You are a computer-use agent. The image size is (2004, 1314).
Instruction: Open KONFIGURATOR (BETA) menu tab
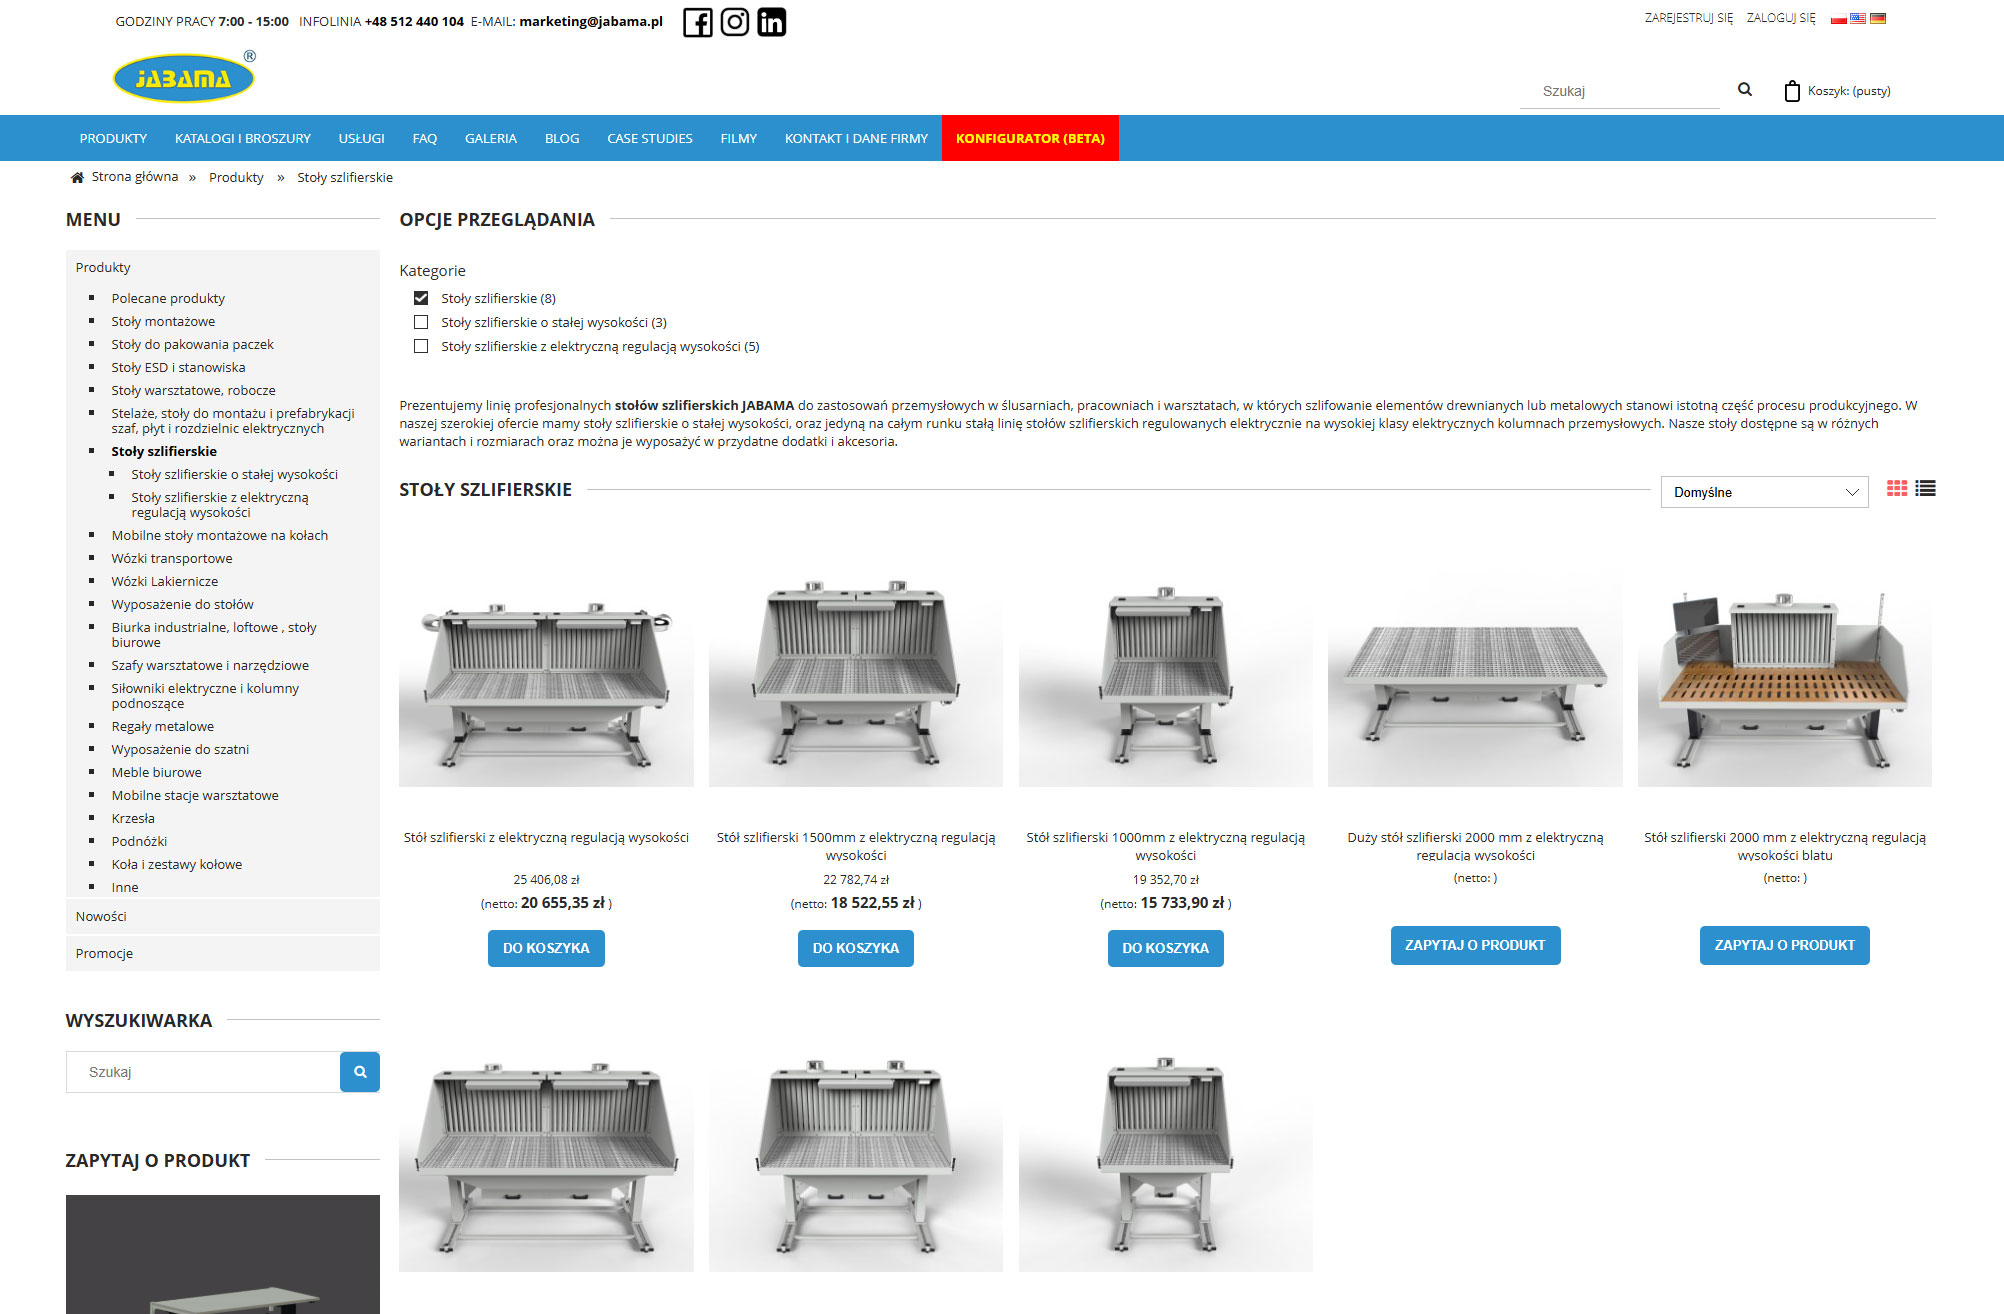click(1029, 138)
